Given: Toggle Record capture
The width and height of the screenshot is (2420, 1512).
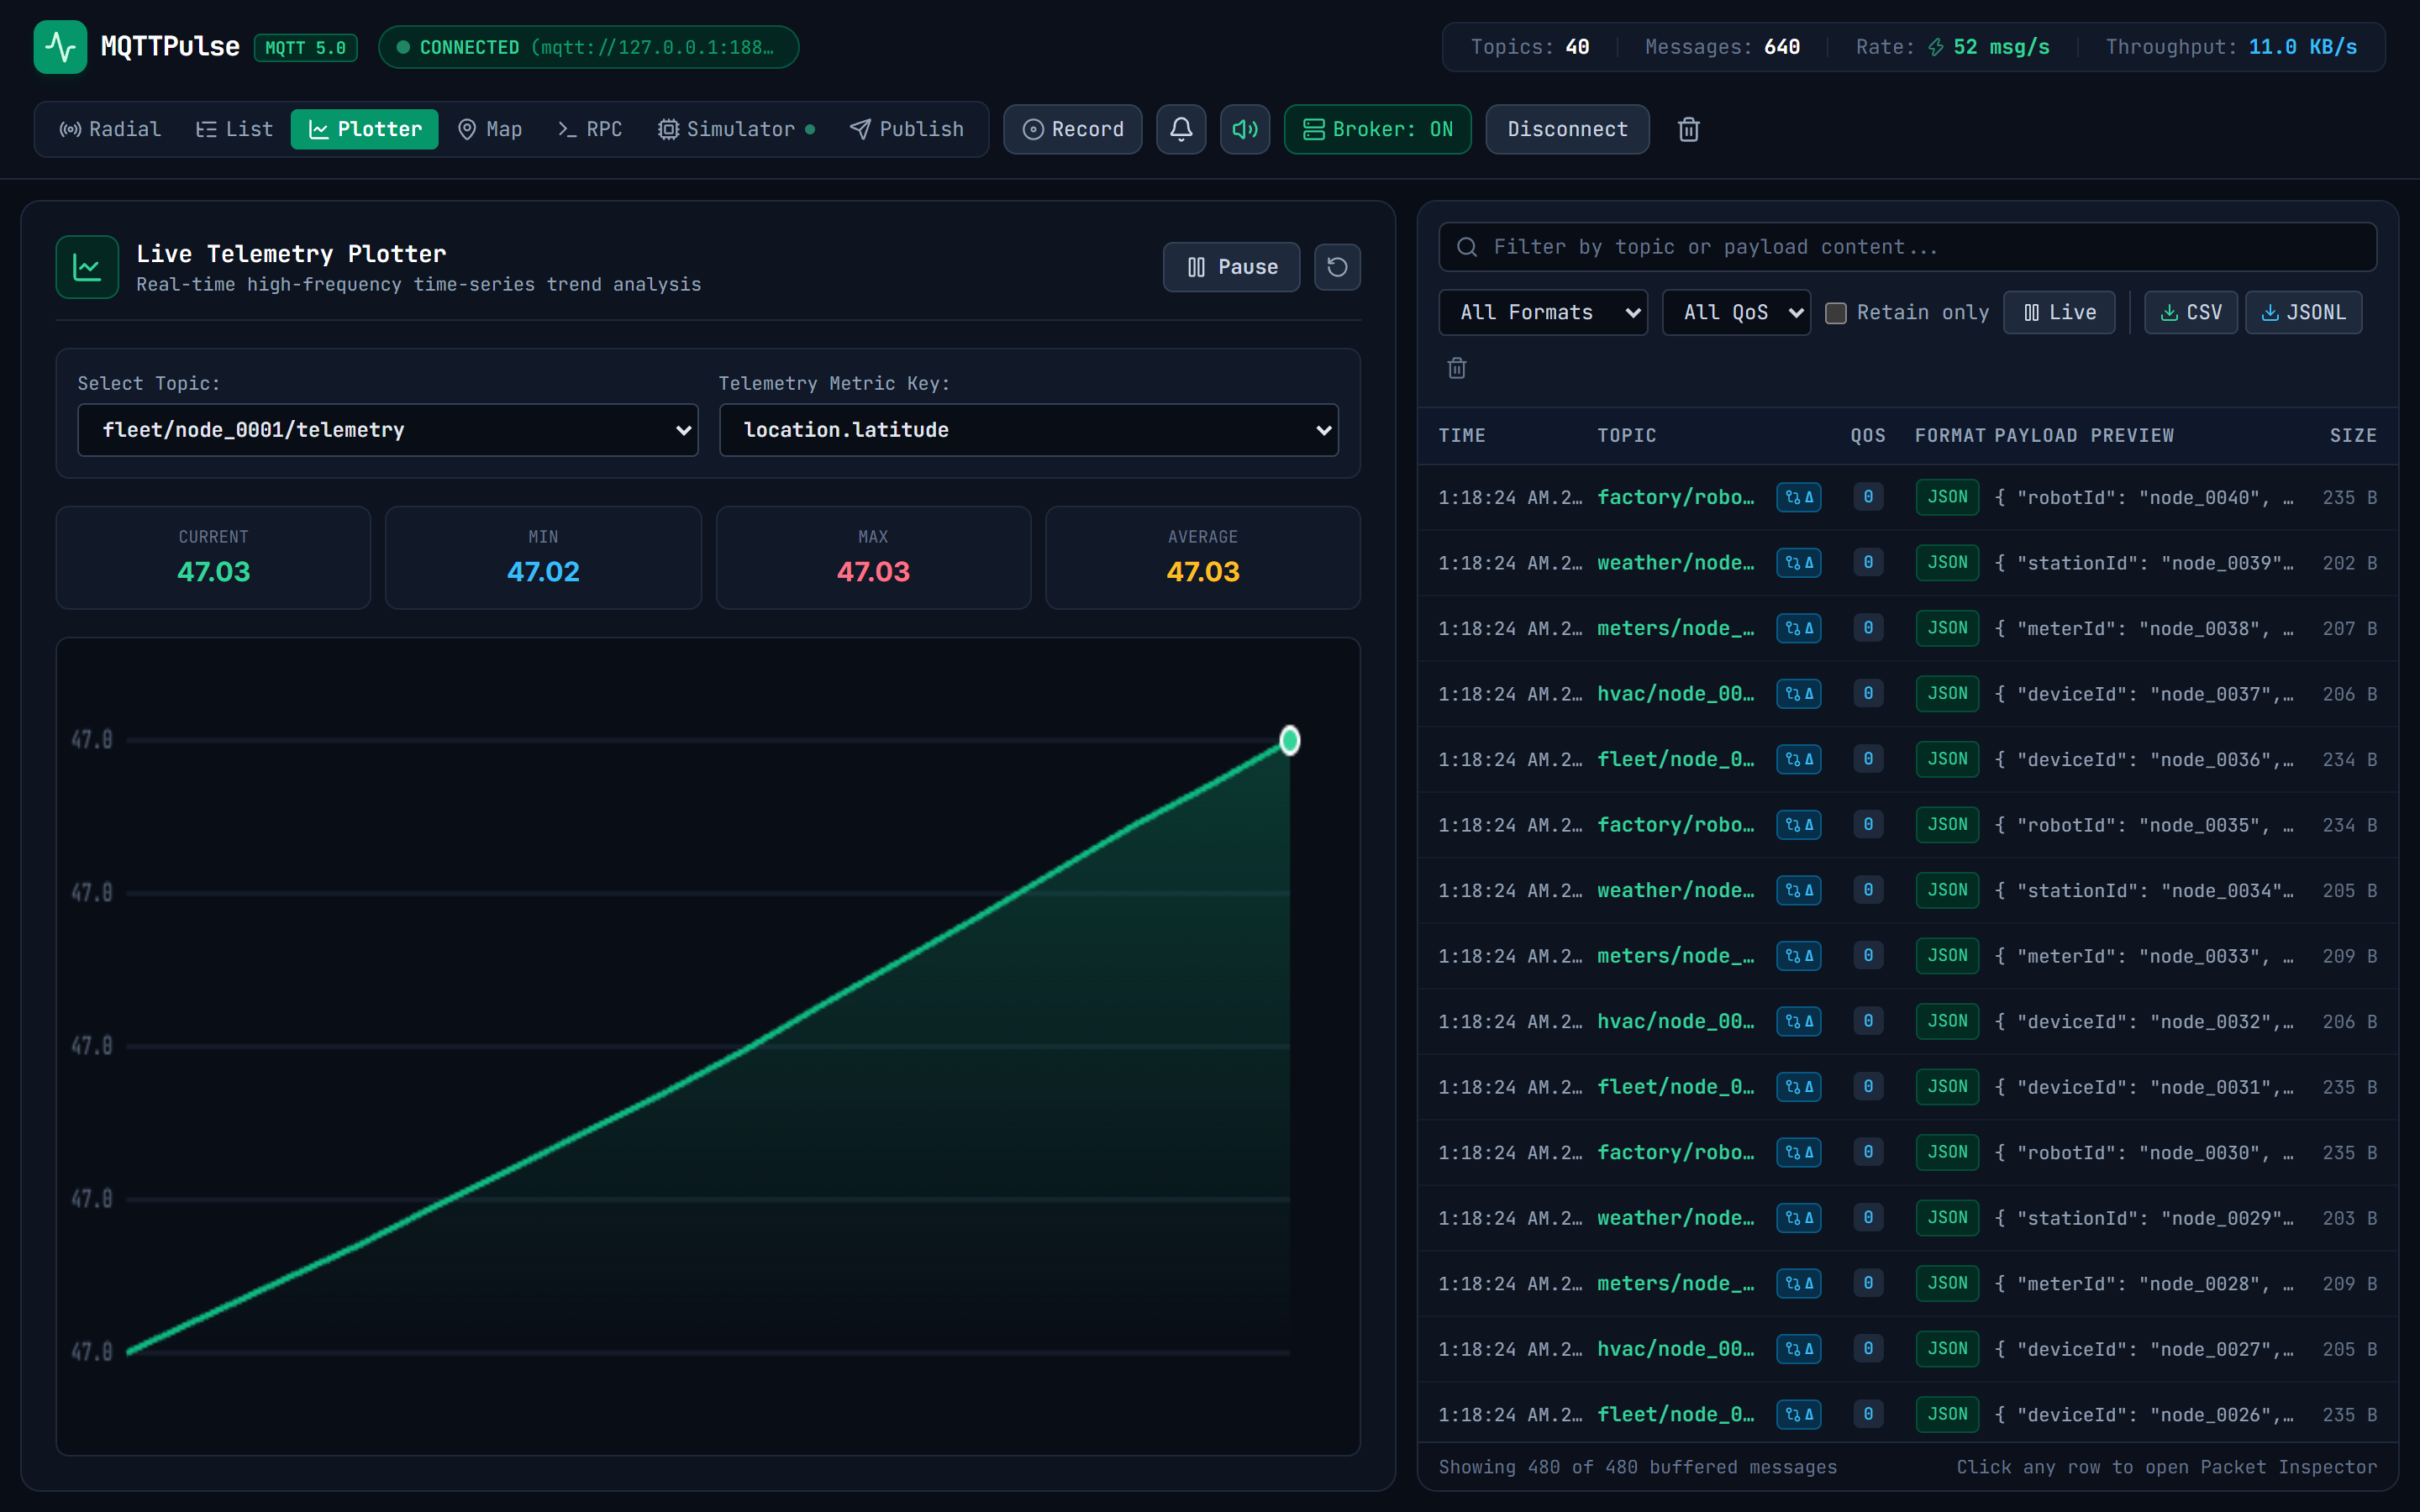Looking at the screenshot, I should click(x=1072, y=129).
